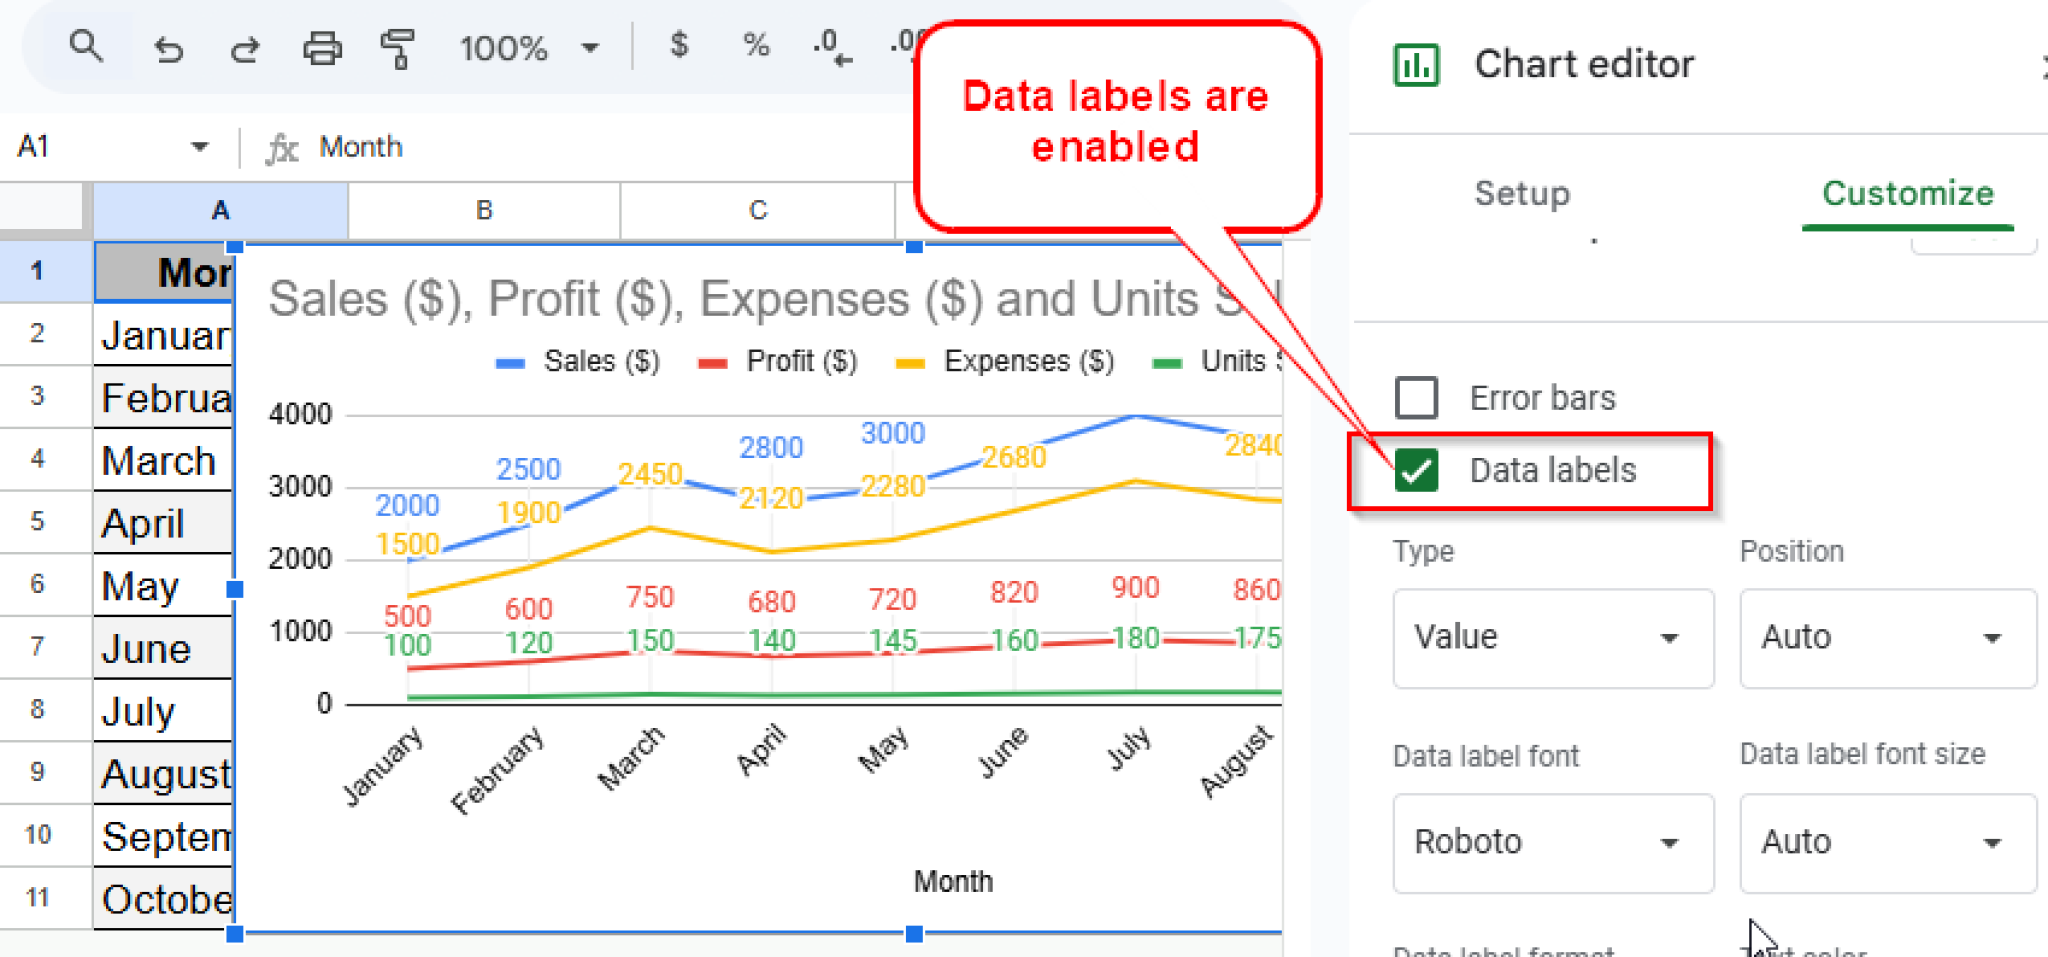Switch to the Setup tab

coord(1521,194)
